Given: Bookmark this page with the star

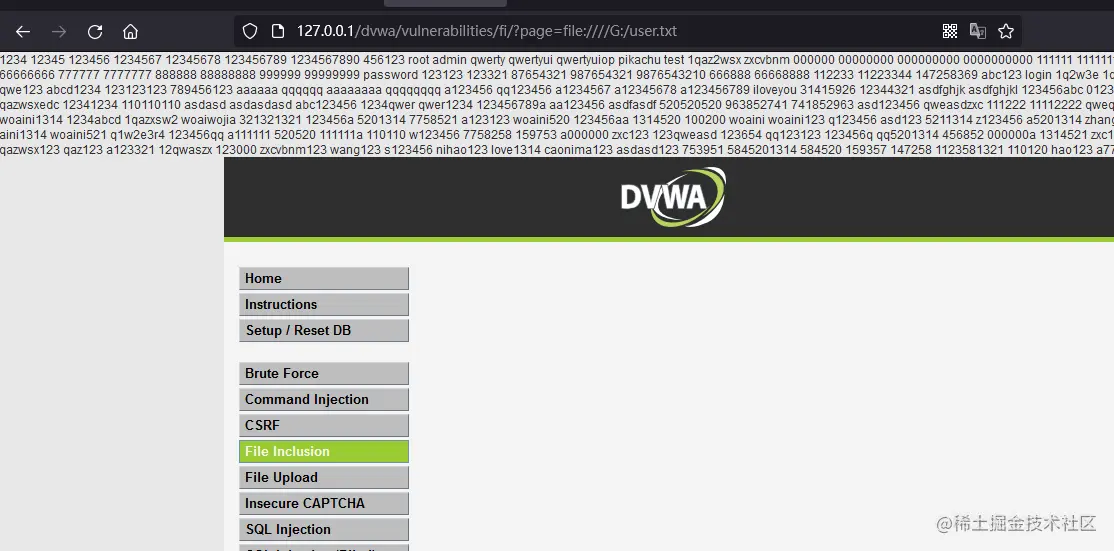Looking at the screenshot, I should [1005, 31].
